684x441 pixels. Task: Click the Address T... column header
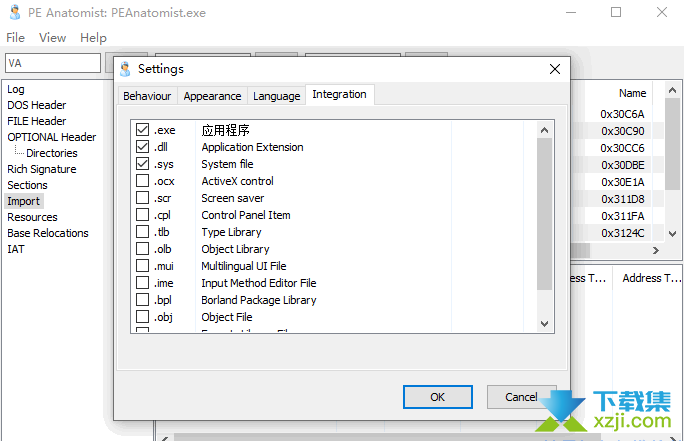tap(651, 278)
